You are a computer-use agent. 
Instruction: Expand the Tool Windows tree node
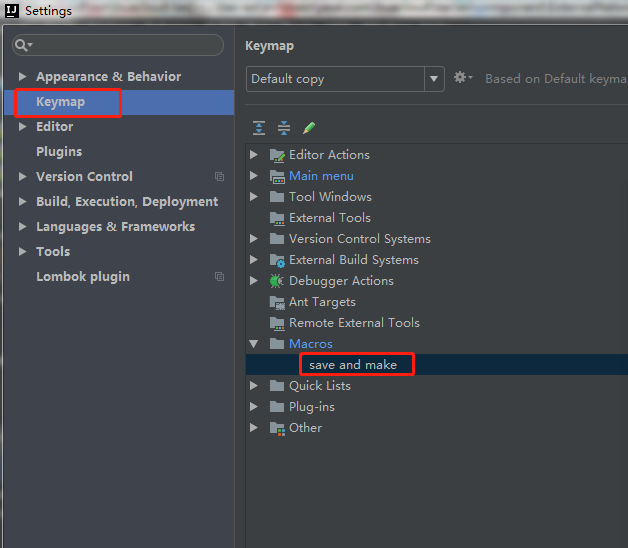point(254,197)
